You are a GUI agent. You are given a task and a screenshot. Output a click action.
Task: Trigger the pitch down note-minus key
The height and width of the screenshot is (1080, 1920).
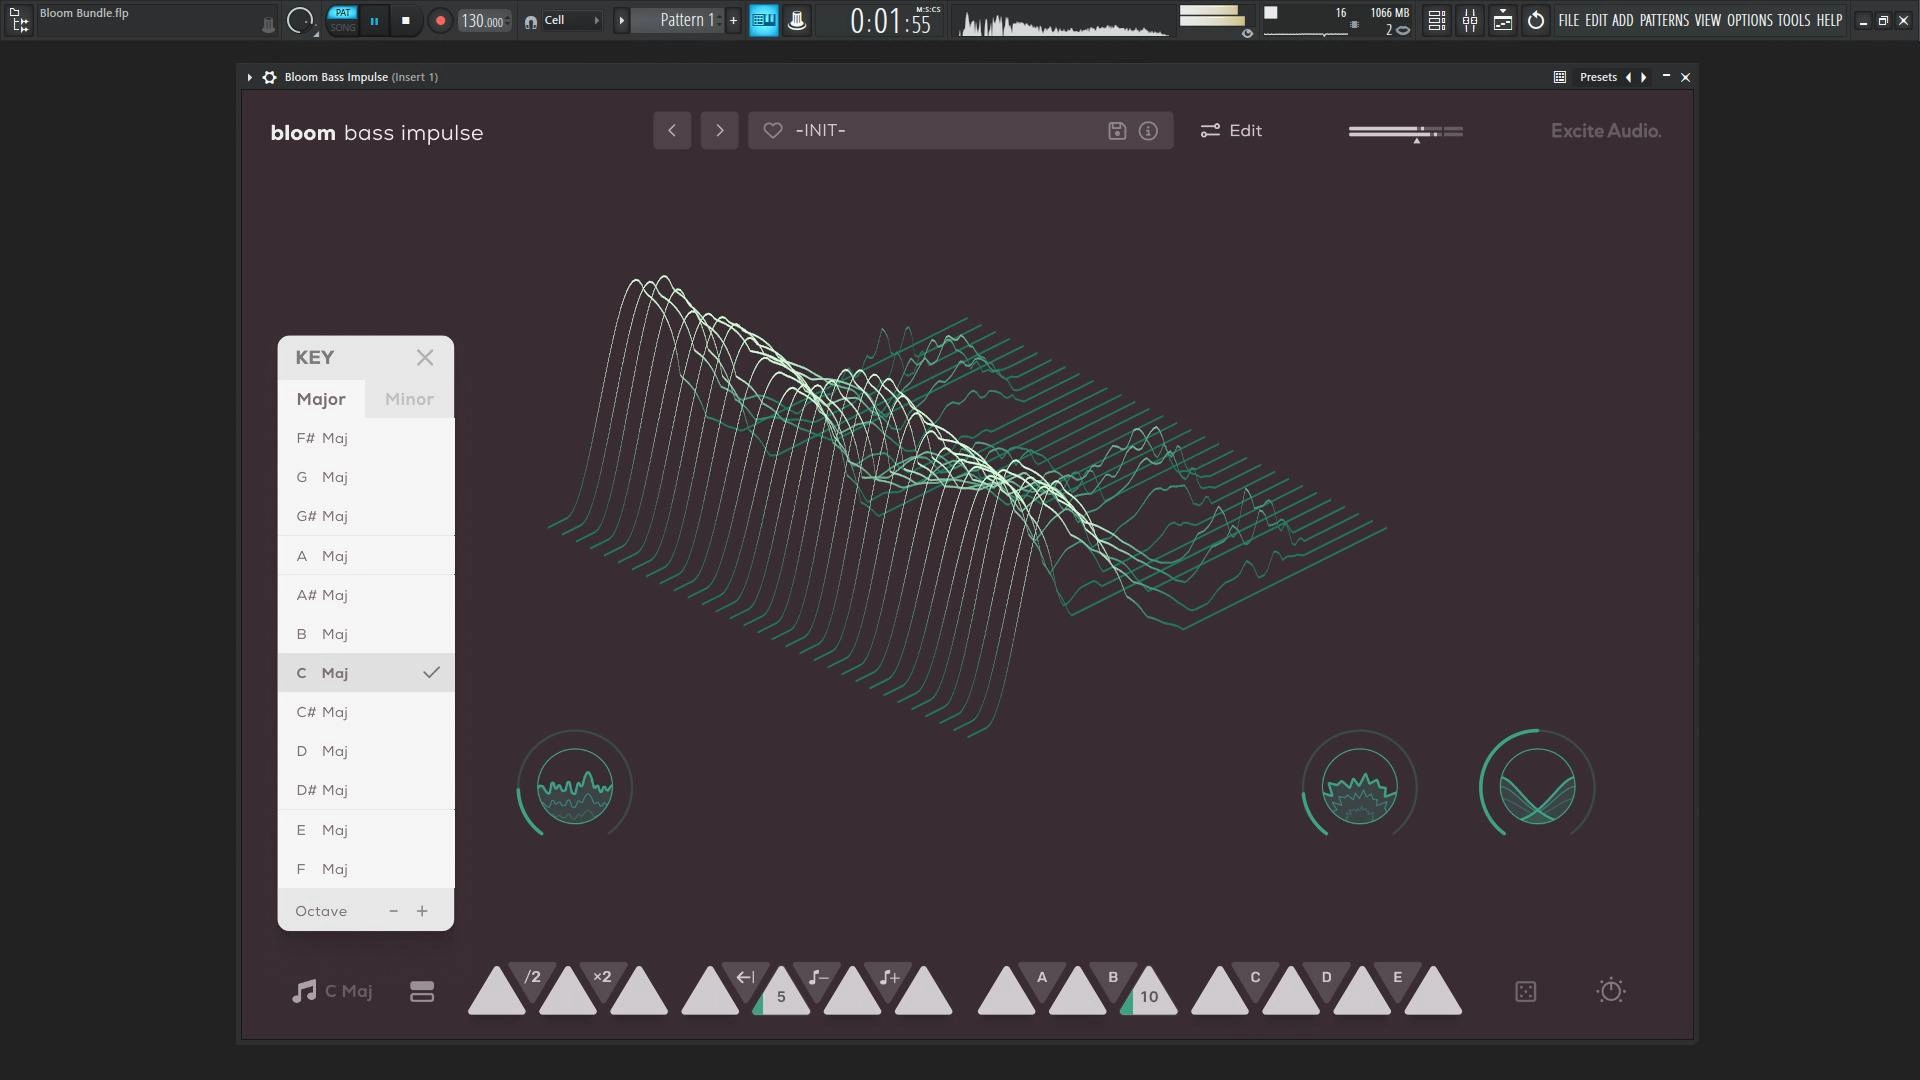click(818, 977)
